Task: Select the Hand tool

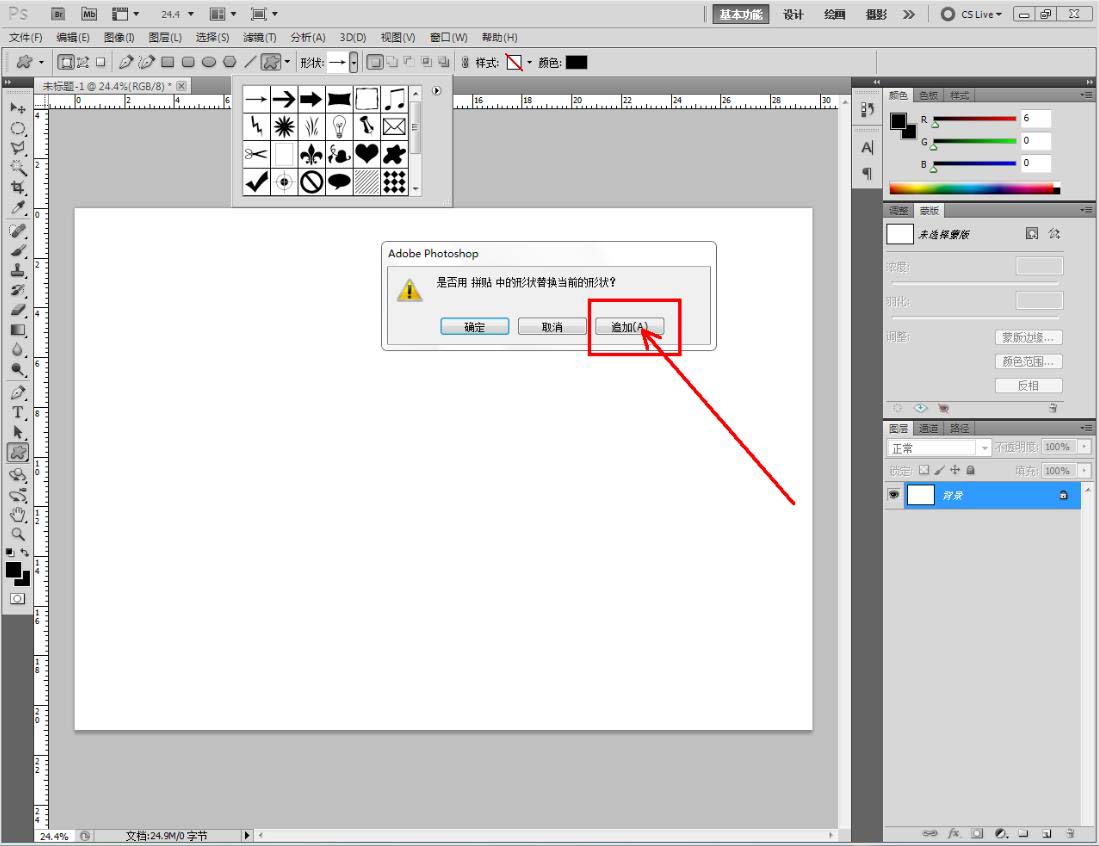Action: (x=18, y=515)
